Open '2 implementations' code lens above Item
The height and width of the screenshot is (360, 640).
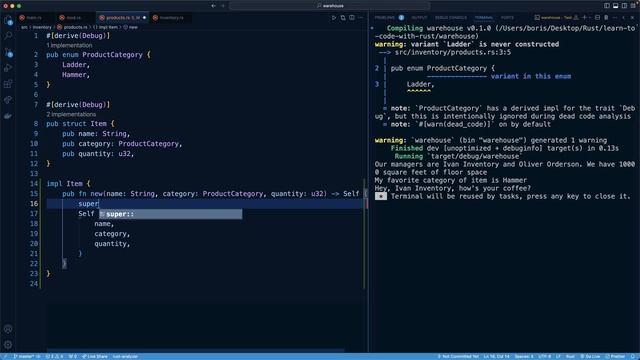coord(71,114)
